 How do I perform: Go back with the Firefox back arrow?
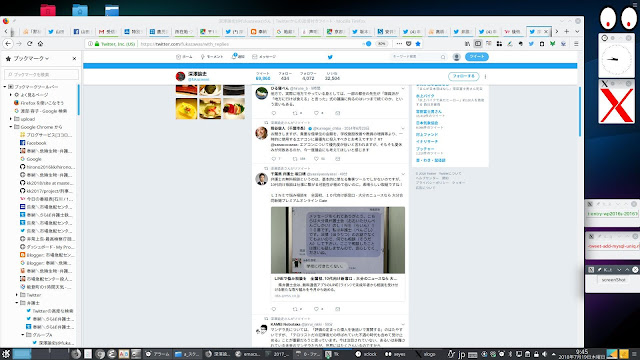point(8,43)
